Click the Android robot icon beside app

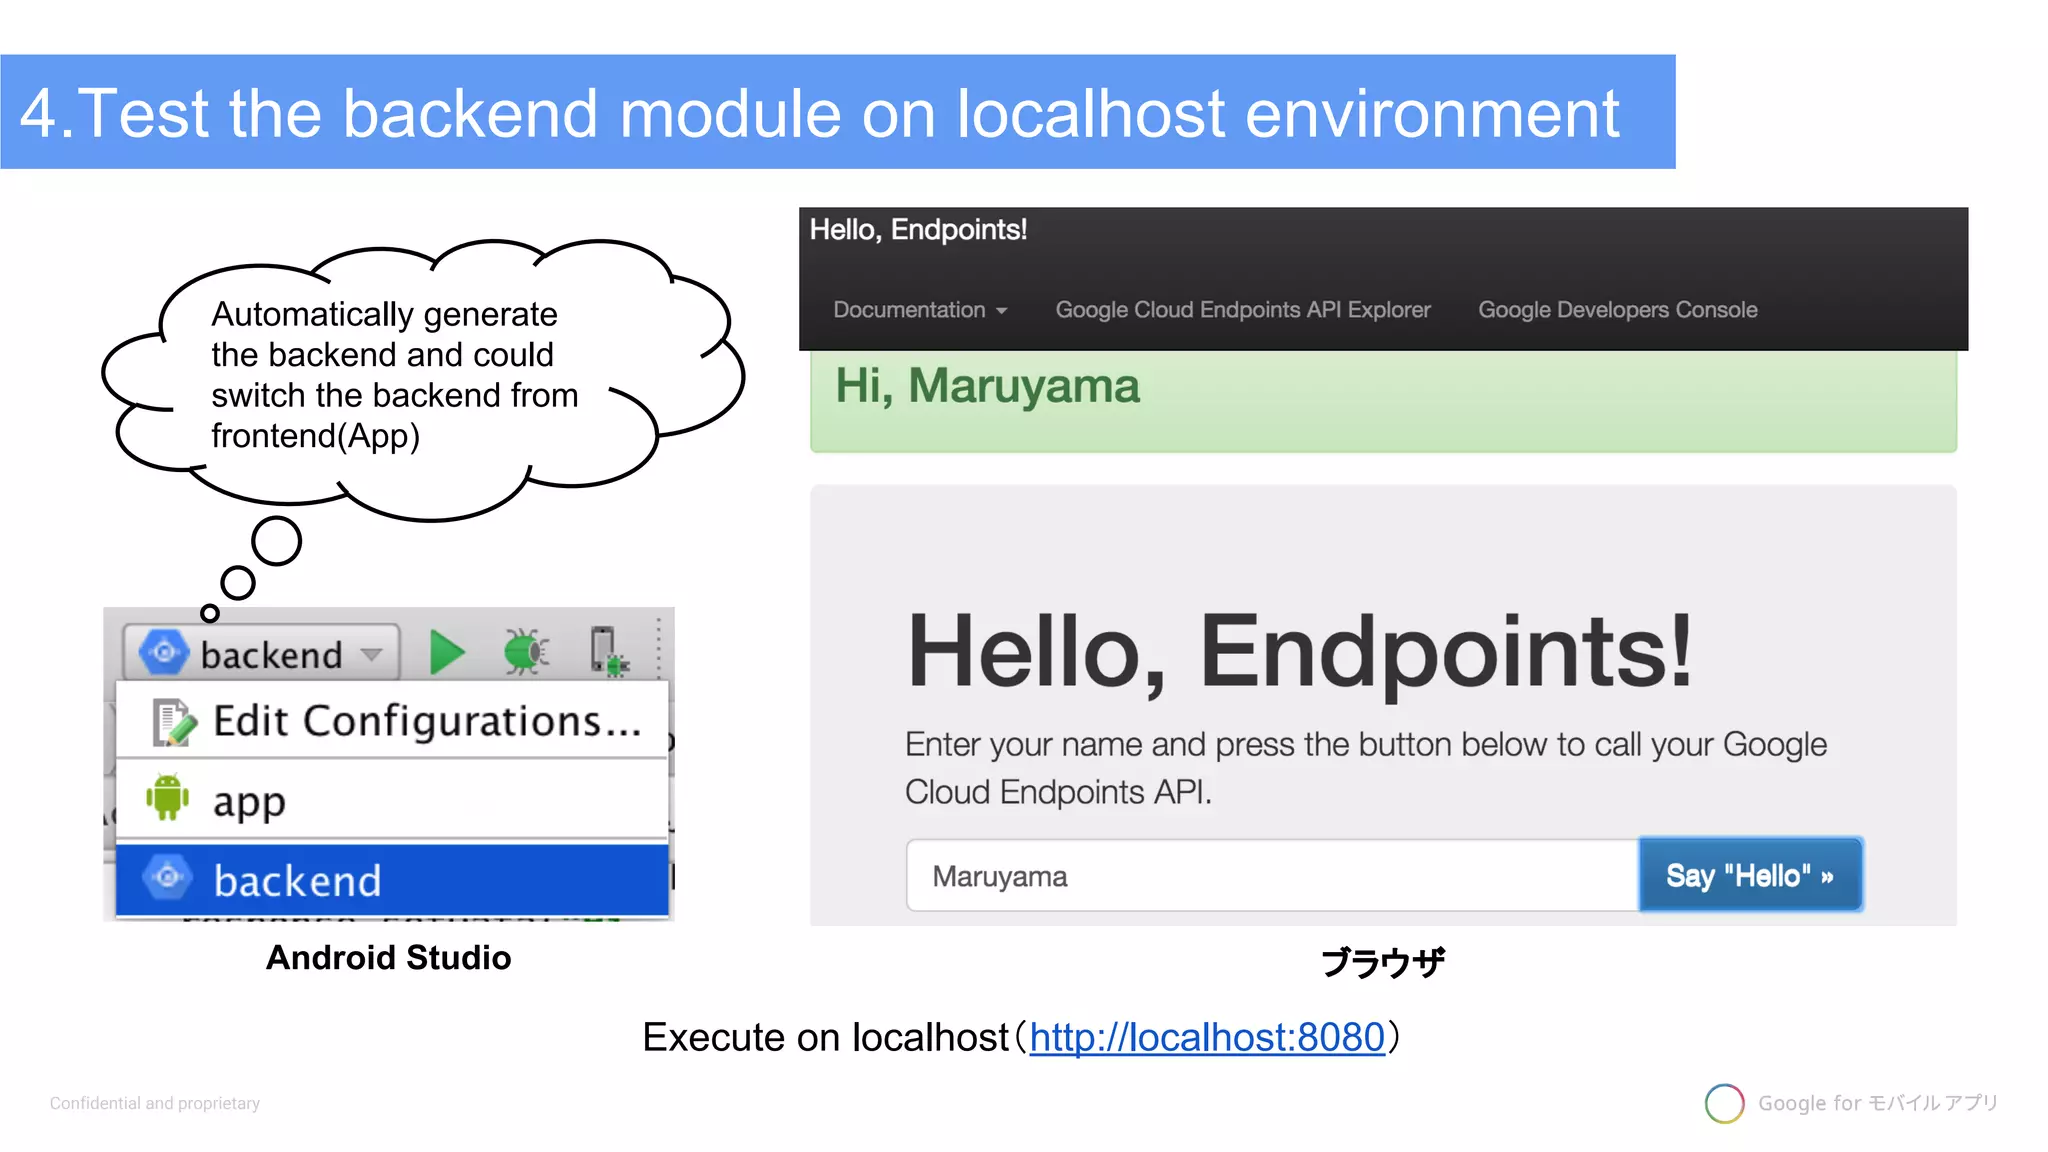coord(167,797)
